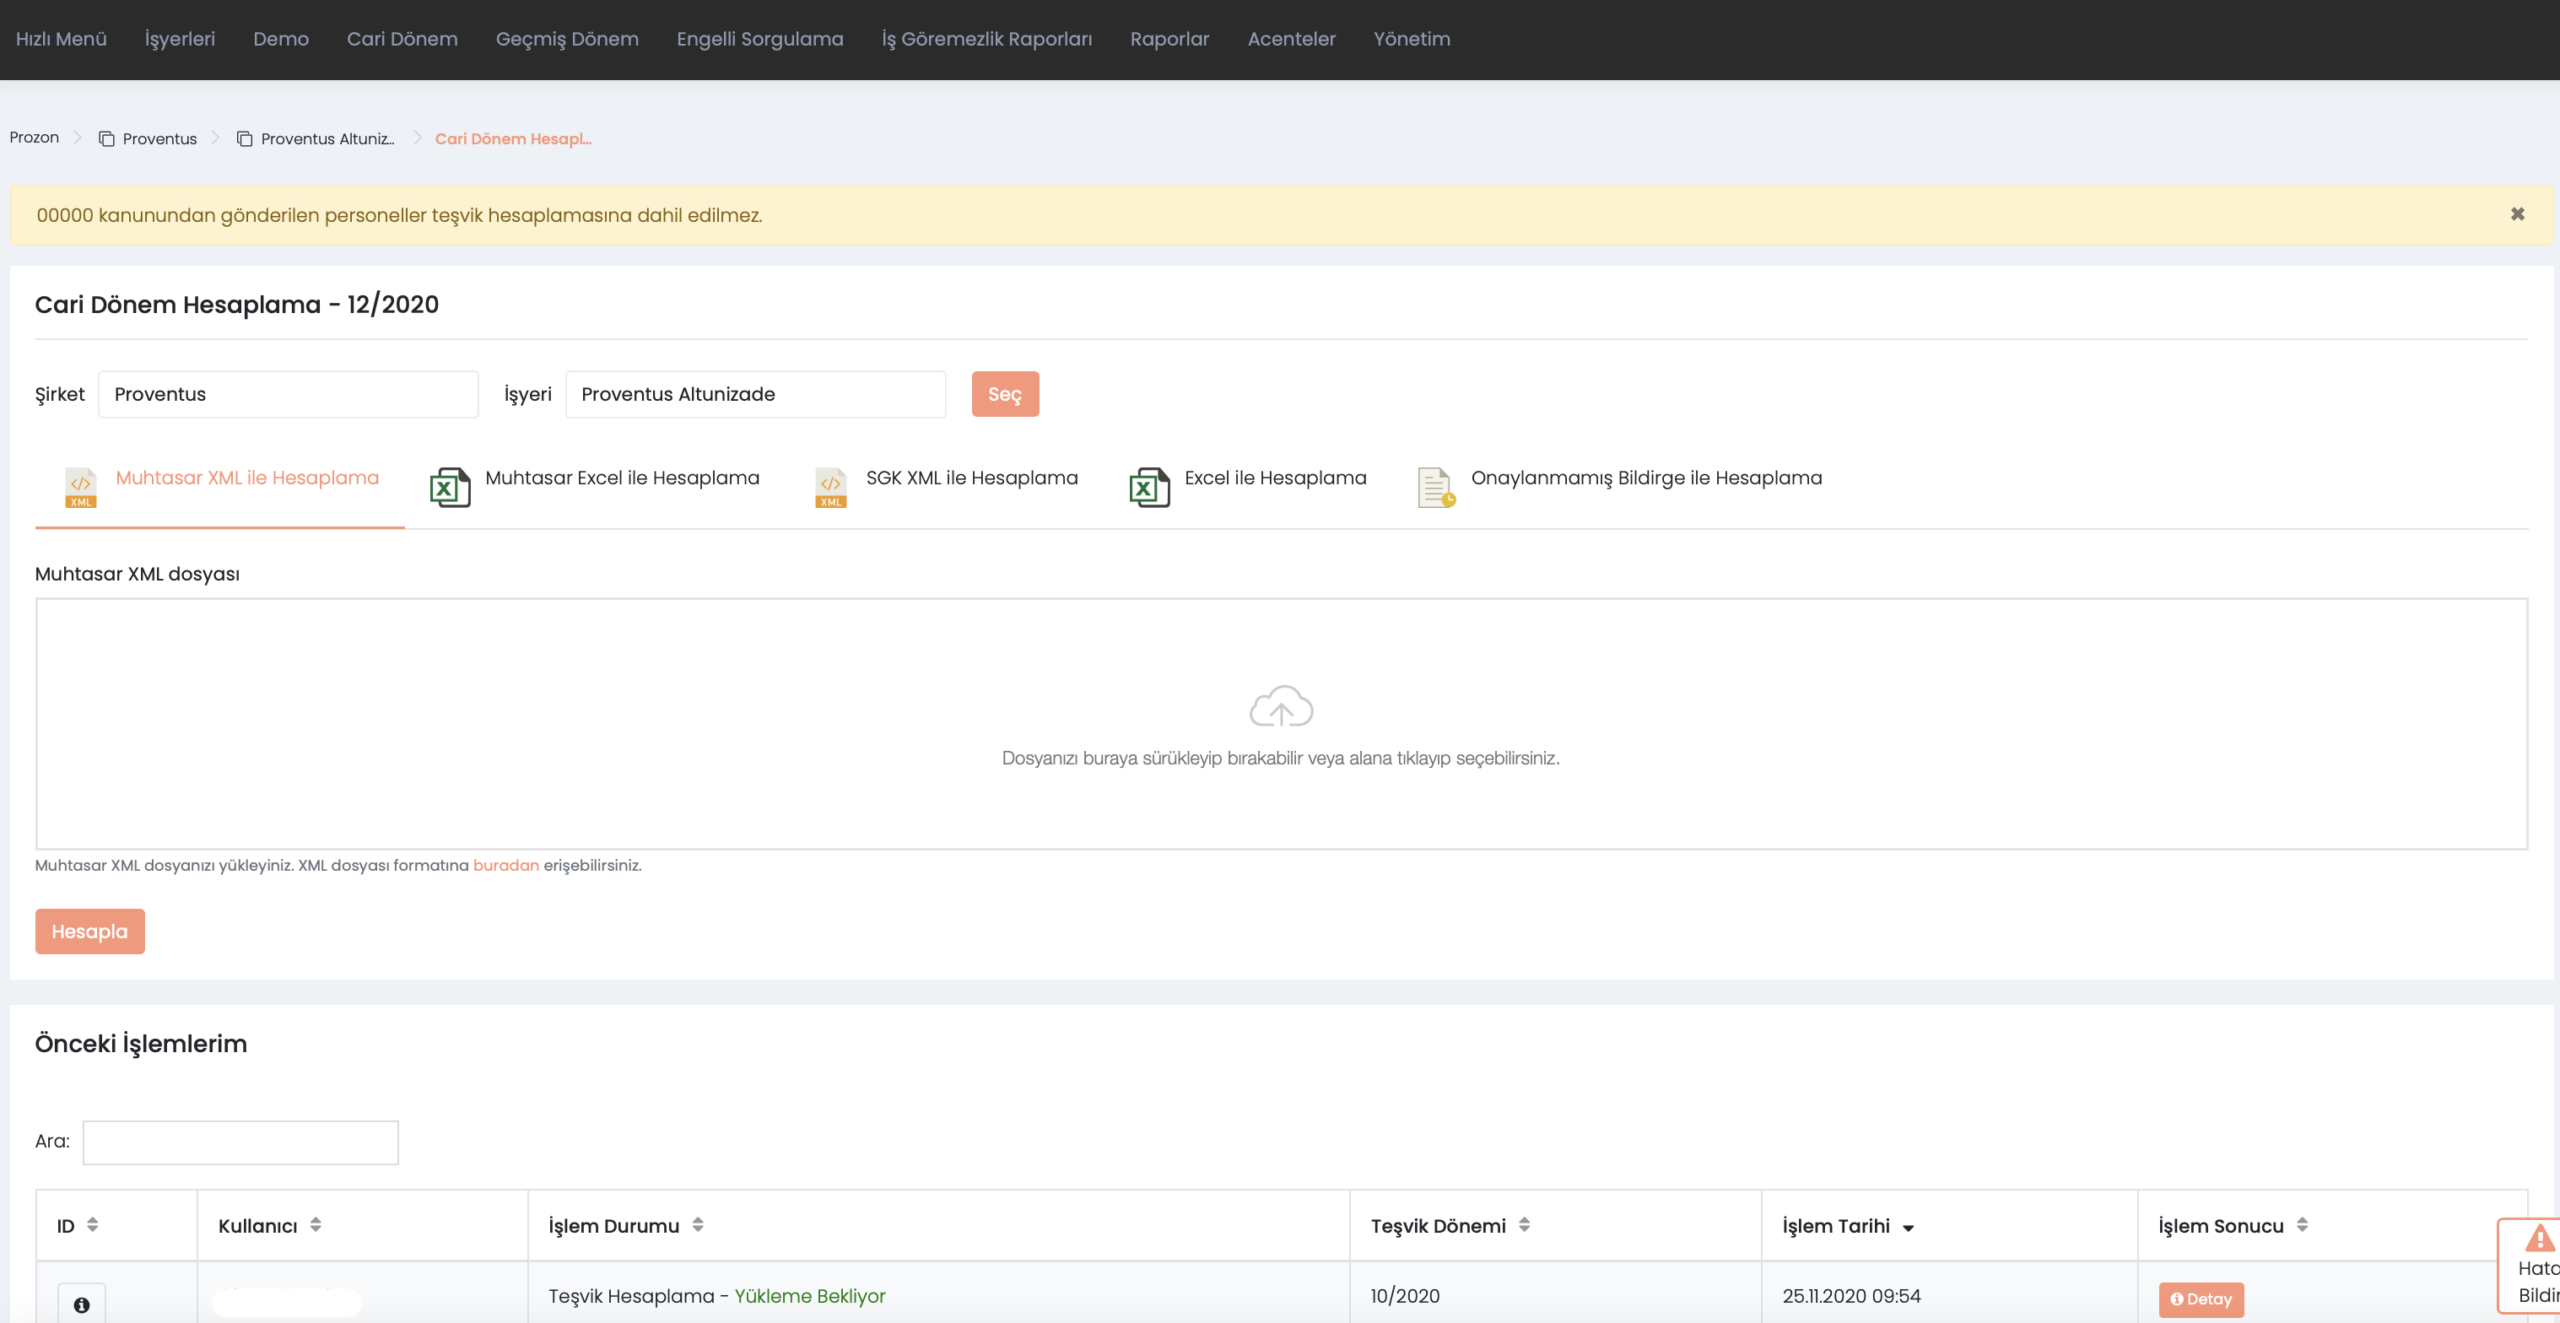Click the info icon in first row
Image resolution: width=2560 pixels, height=1323 pixels.
(81, 1304)
